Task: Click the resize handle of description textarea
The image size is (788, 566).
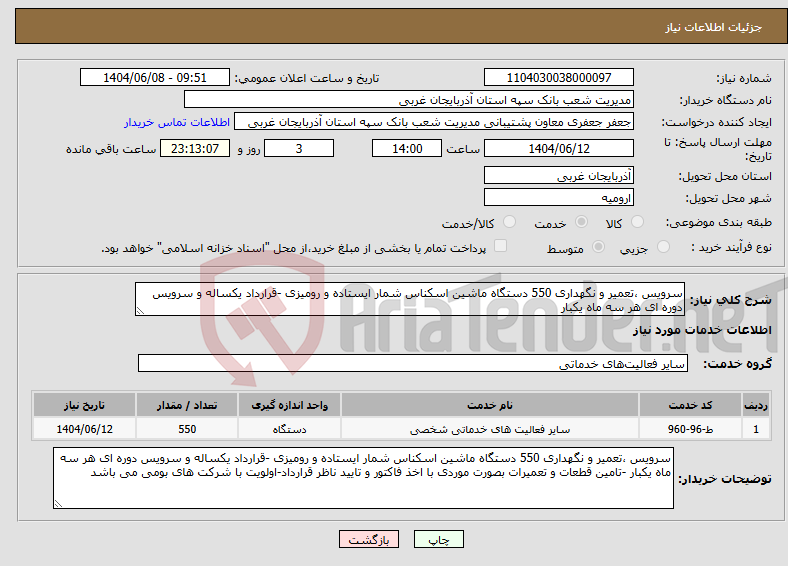Action: [140, 311]
